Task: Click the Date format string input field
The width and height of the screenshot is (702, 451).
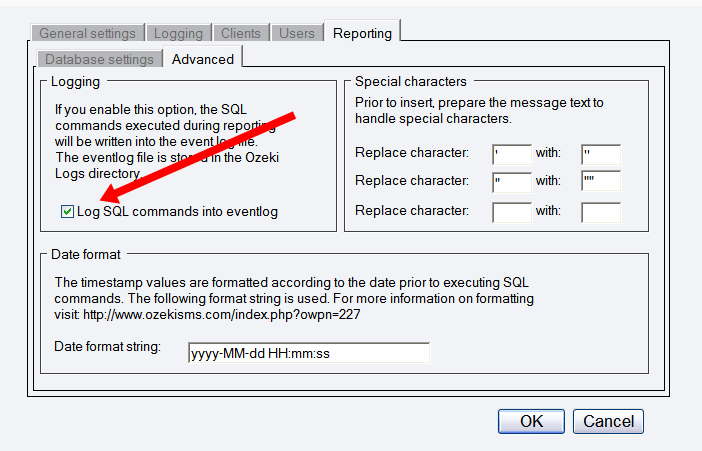Action: [x=309, y=353]
